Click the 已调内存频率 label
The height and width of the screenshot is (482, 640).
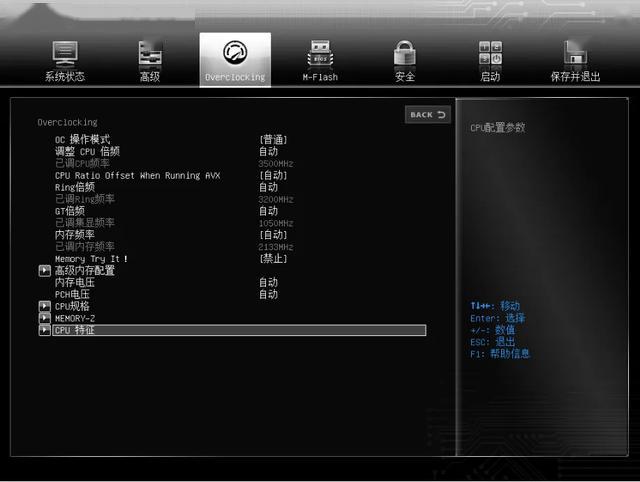pos(85,247)
